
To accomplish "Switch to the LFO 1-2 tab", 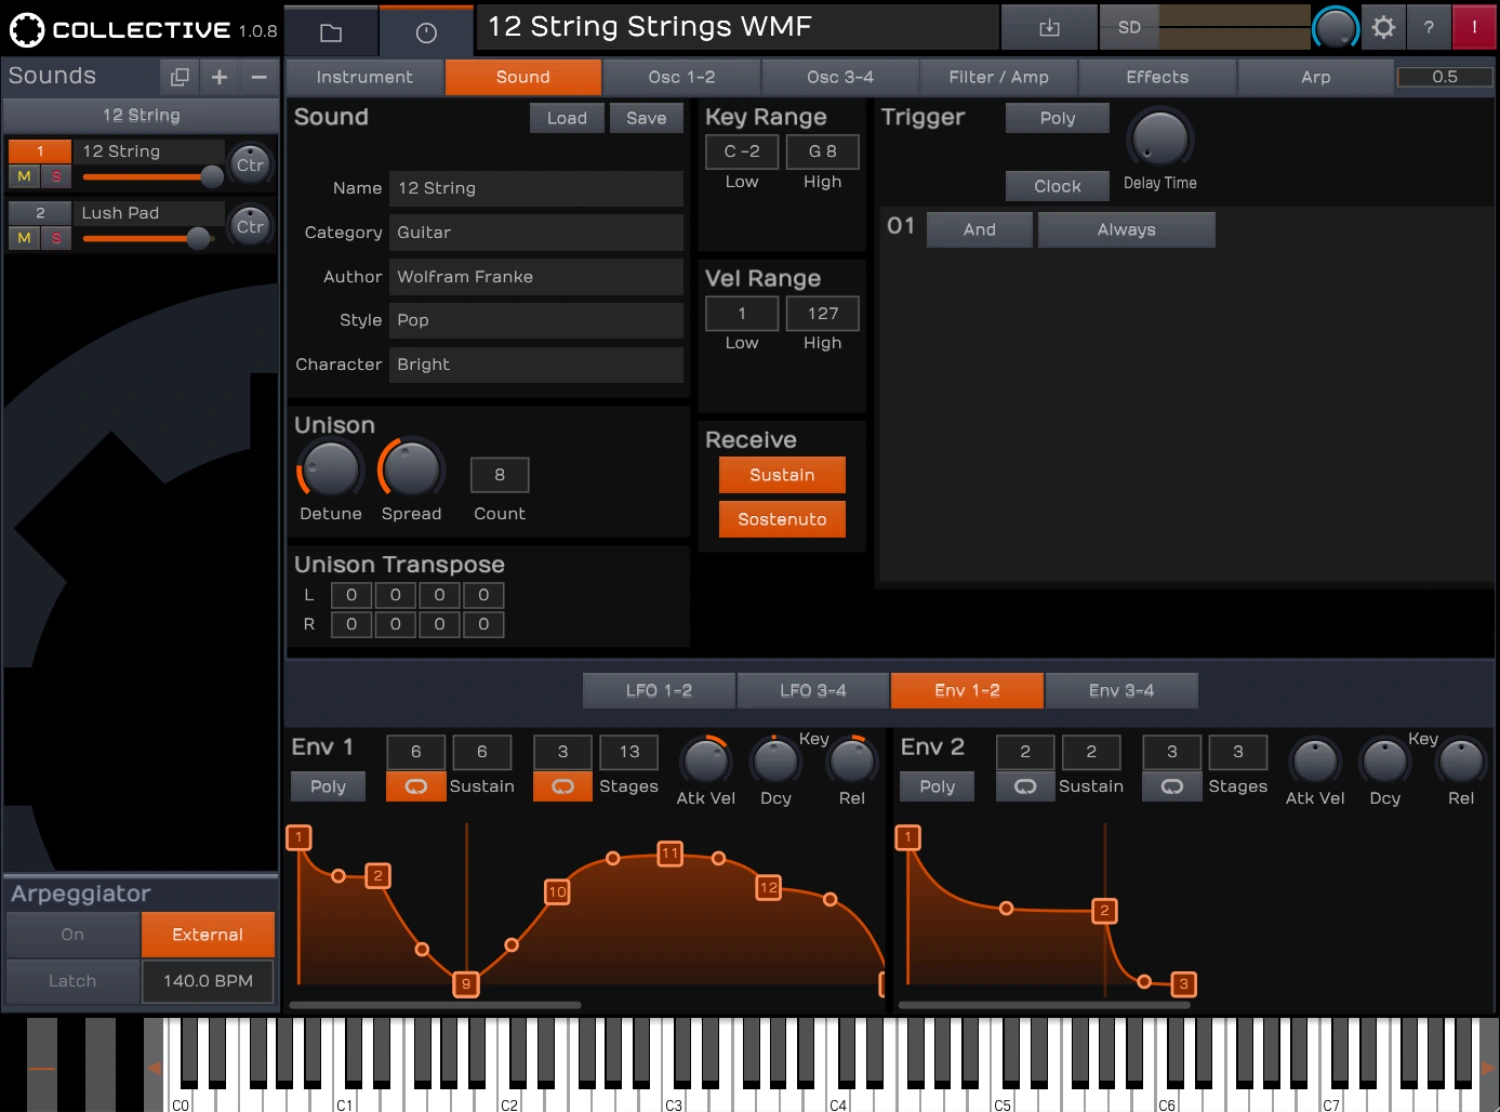I will tap(659, 690).
